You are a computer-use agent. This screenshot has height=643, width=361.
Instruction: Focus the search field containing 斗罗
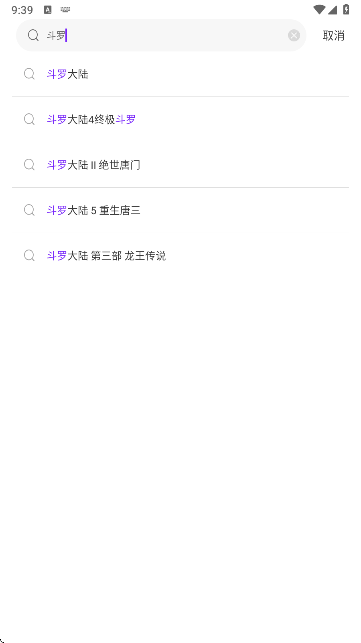(161, 35)
